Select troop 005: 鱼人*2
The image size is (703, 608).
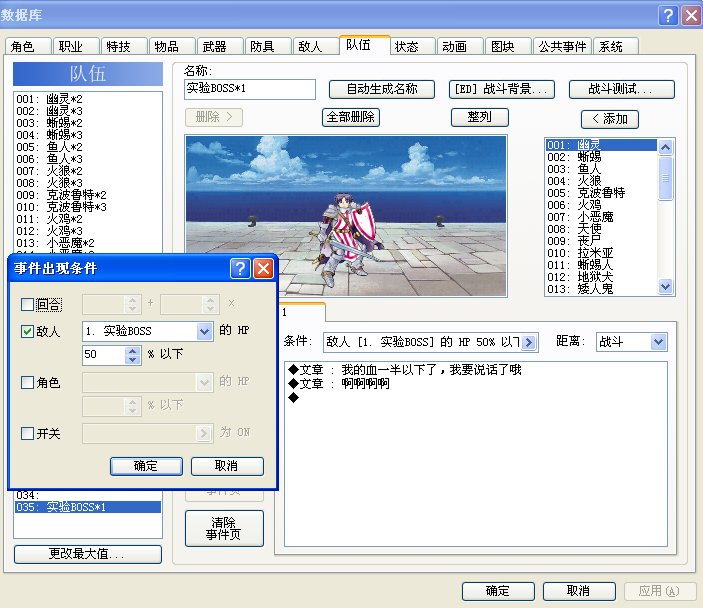point(87,147)
